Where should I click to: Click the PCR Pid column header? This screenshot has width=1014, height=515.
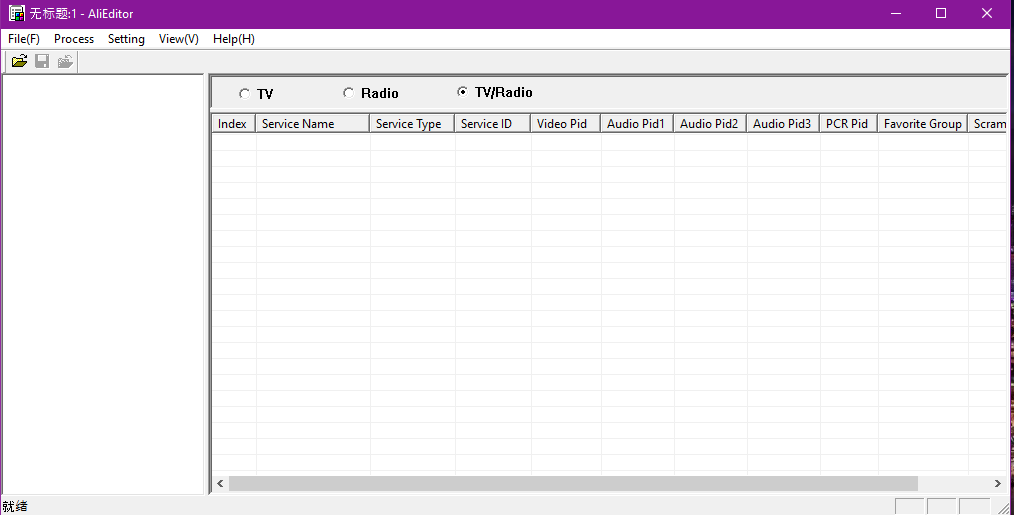click(x=848, y=124)
